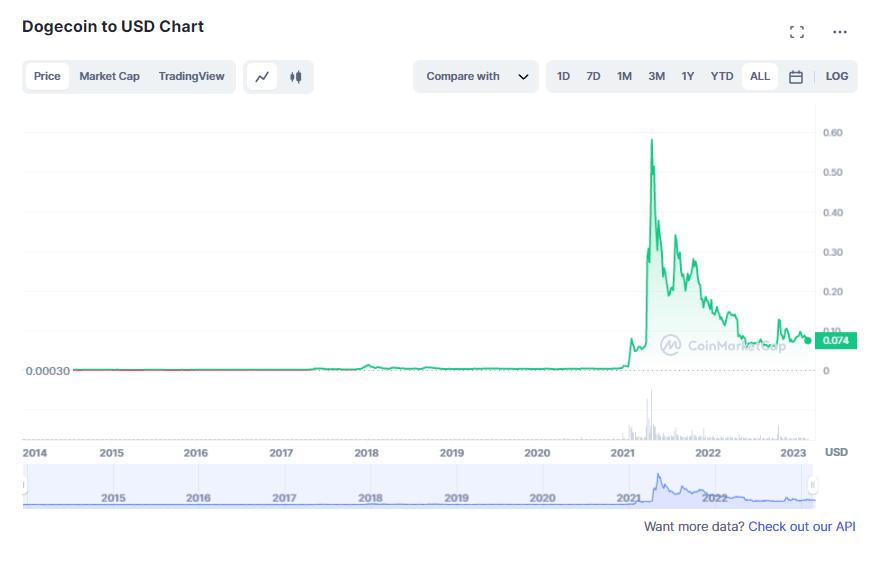Image resolution: width=884 pixels, height=562 pixels.
Task: Click the current price 0.074 label
Action: click(x=836, y=341)
